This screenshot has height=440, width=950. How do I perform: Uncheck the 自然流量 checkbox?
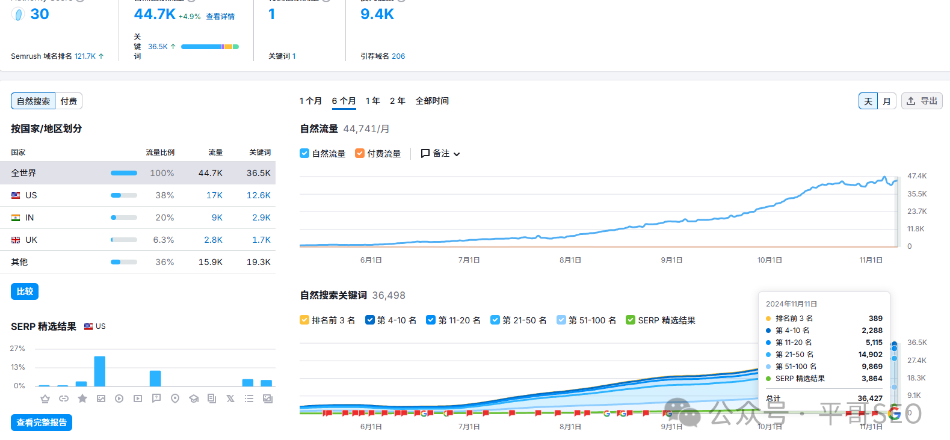tap(305, 154)
